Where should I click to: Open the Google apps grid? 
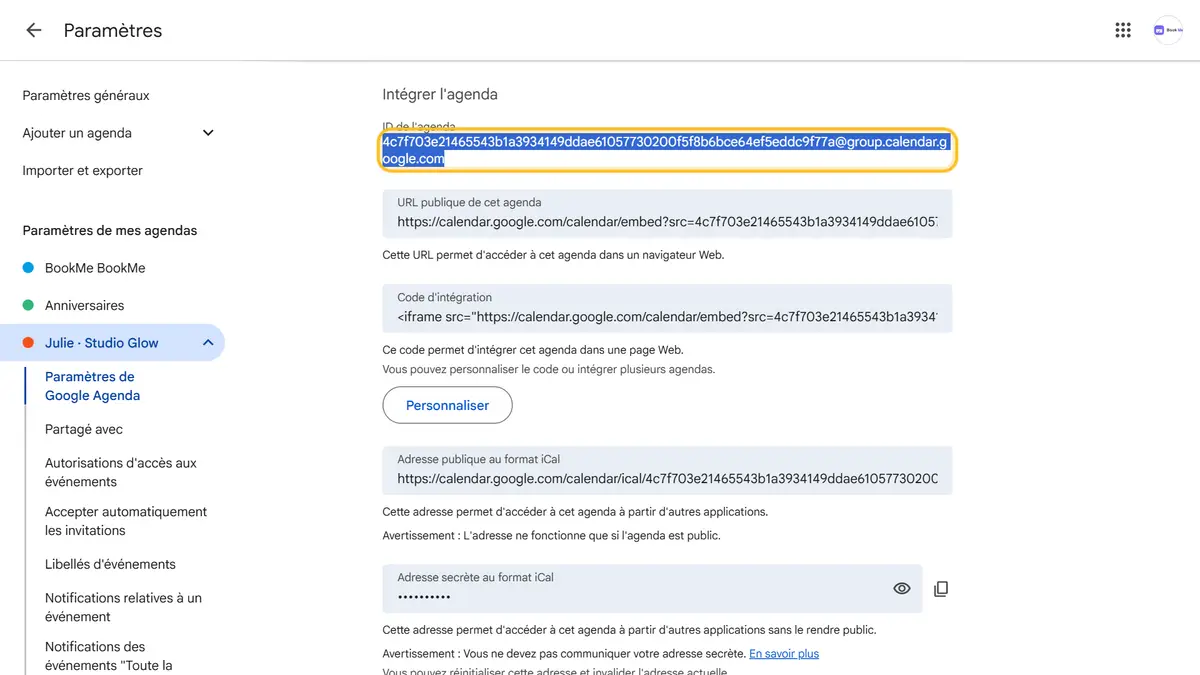[x=1123, y=30]
